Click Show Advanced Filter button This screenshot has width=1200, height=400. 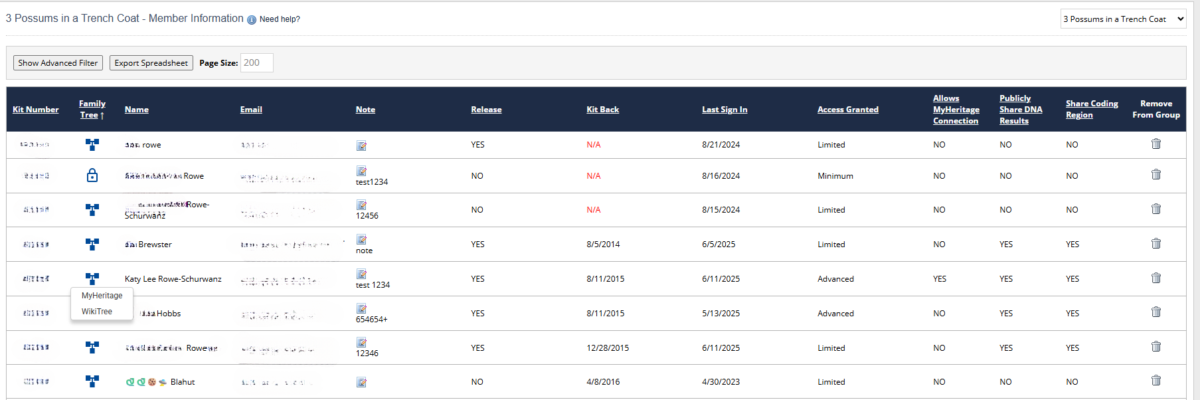58,63
